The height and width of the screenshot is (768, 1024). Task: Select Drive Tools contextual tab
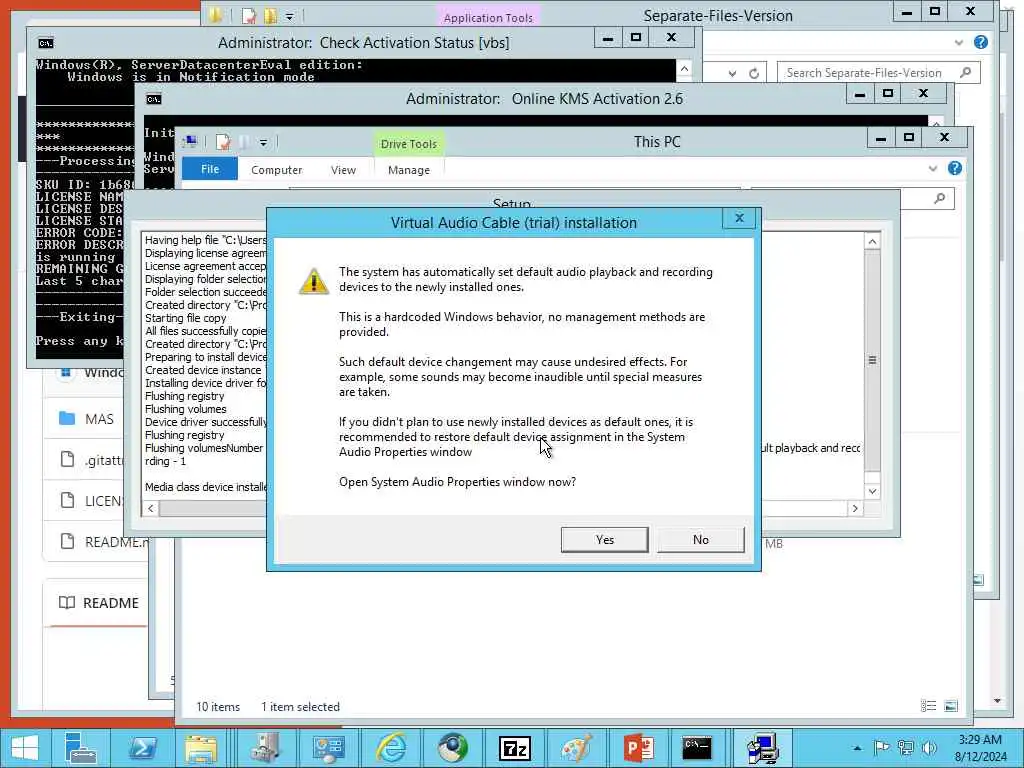409,144
